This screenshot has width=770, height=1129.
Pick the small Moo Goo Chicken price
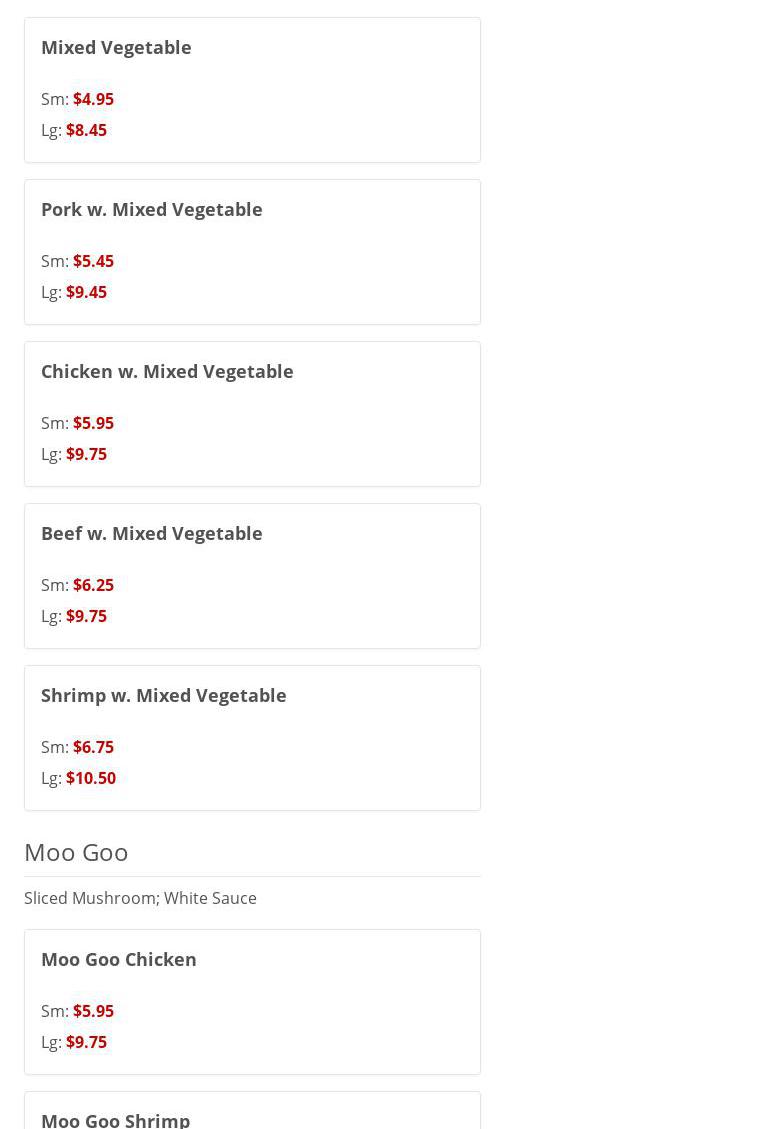(x=93, y=1011)
